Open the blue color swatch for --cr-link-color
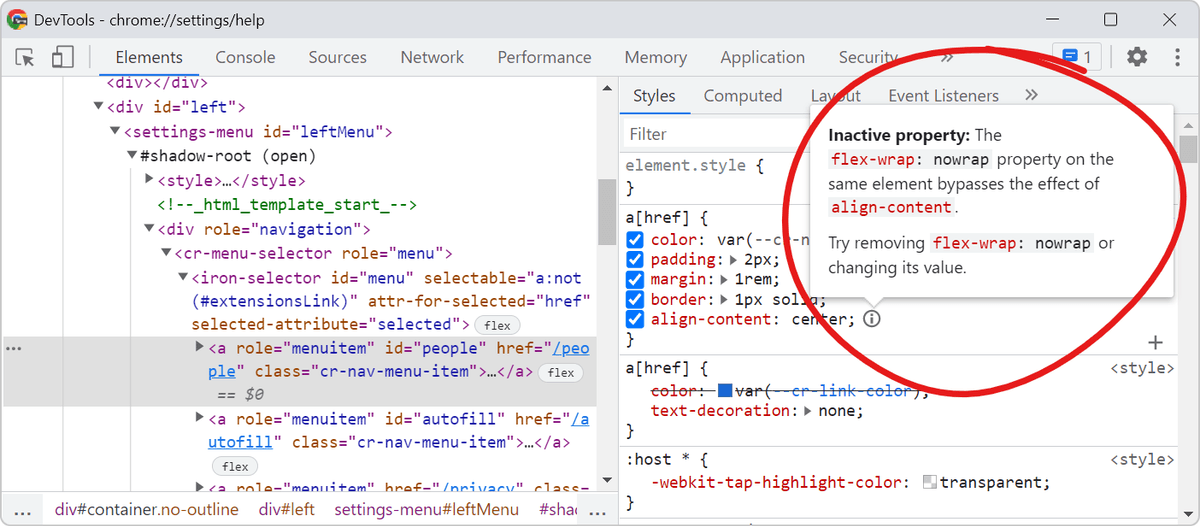1200x526 pixels. tap(725, 391)
